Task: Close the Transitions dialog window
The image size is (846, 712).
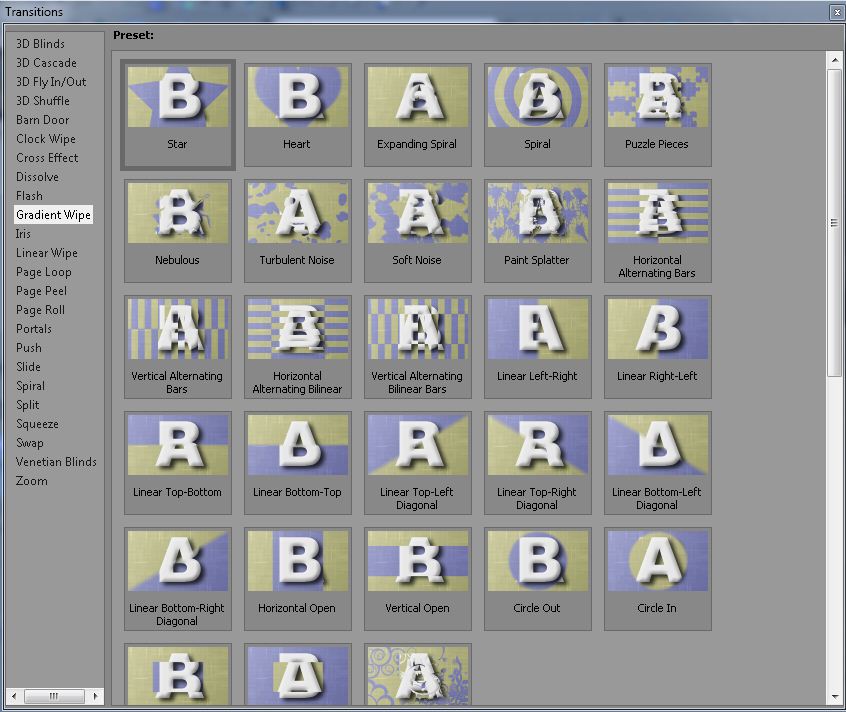Action: 837,12
